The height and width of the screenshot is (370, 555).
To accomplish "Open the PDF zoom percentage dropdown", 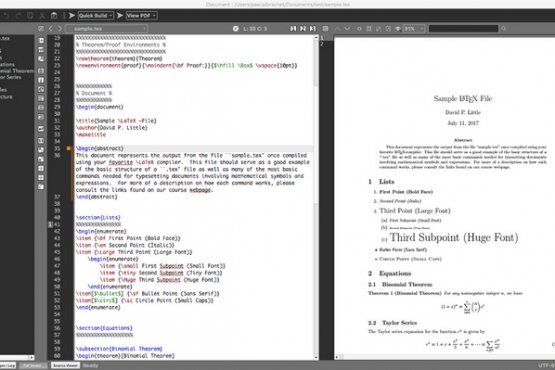I will (x=414, y=29).
